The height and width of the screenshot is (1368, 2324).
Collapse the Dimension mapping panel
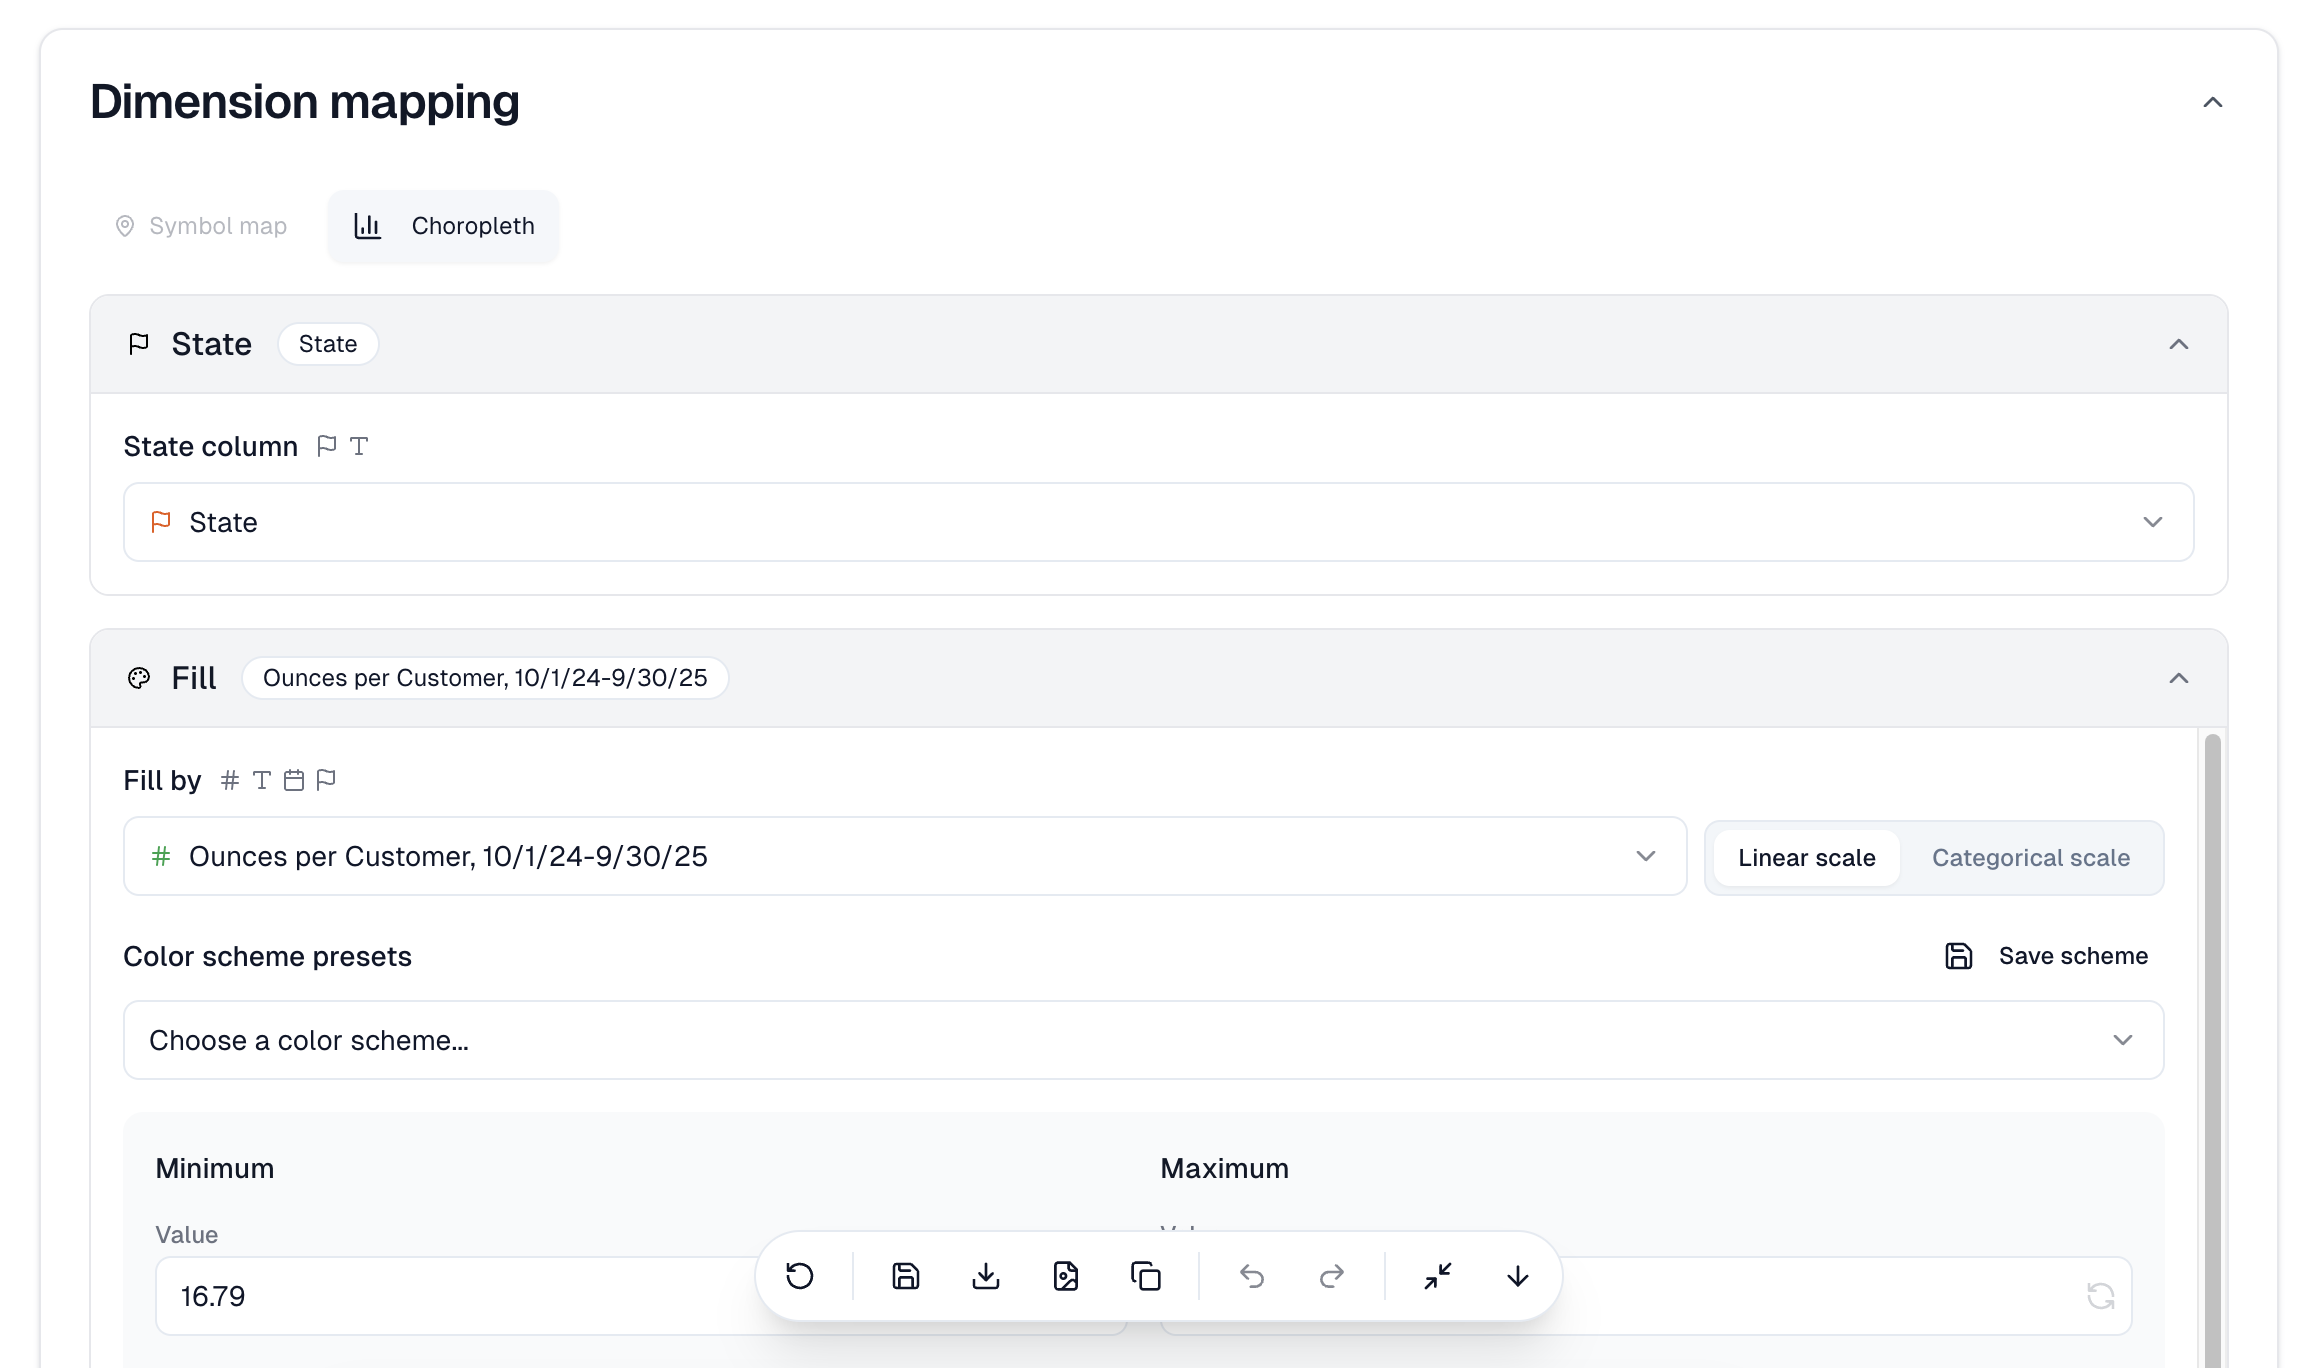click(x=2213, y=103)
